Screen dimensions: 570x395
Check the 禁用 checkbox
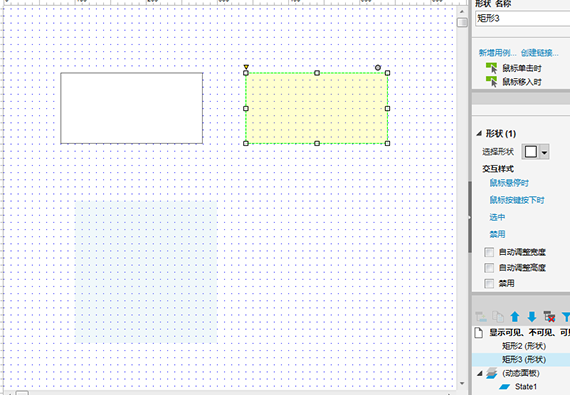[x=489, y=283]
